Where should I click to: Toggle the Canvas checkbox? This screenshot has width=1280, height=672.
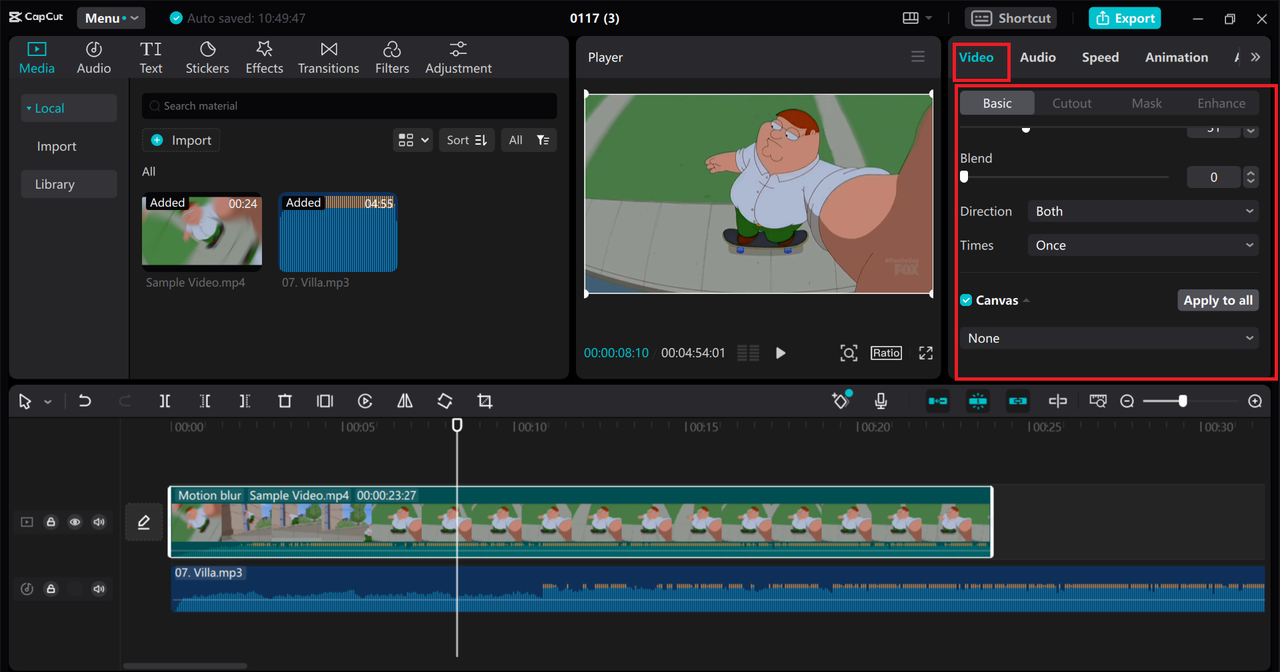pos(966,300)
